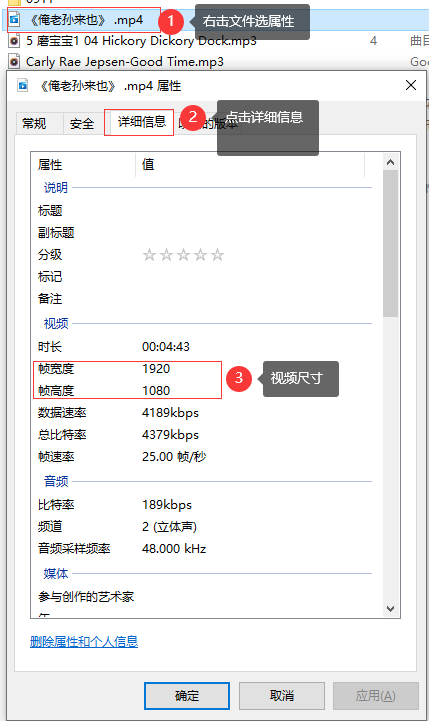
Task: Rate the file with the first star
Action: point(149,255)
